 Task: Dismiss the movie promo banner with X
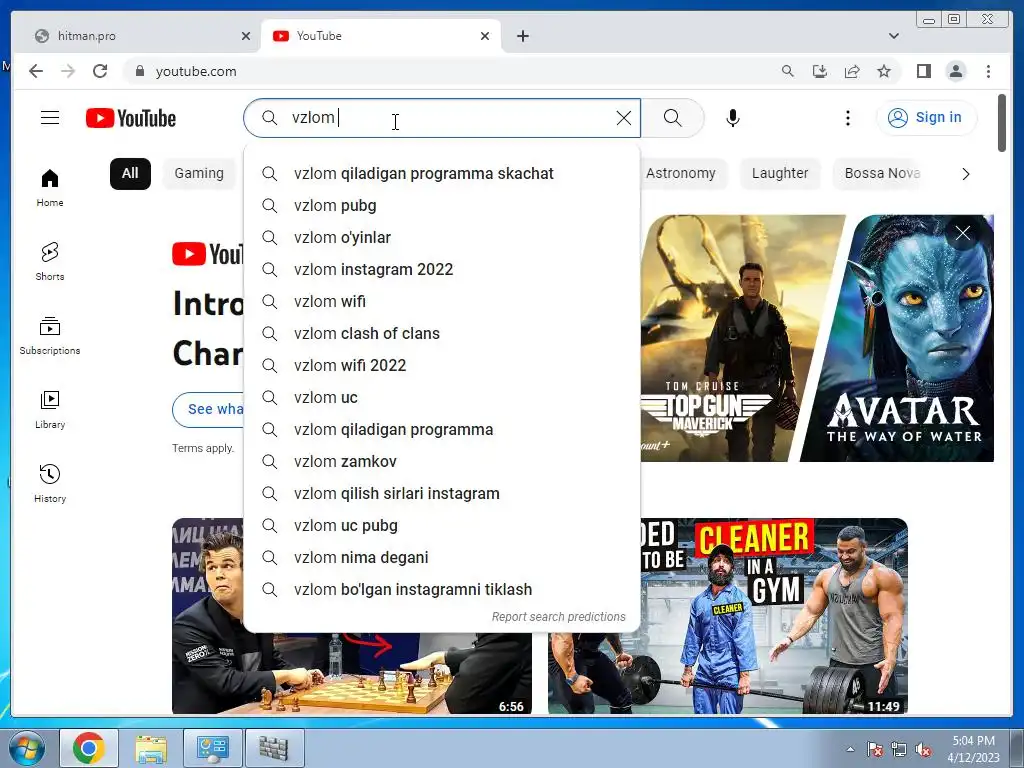[x=963, y=233]
